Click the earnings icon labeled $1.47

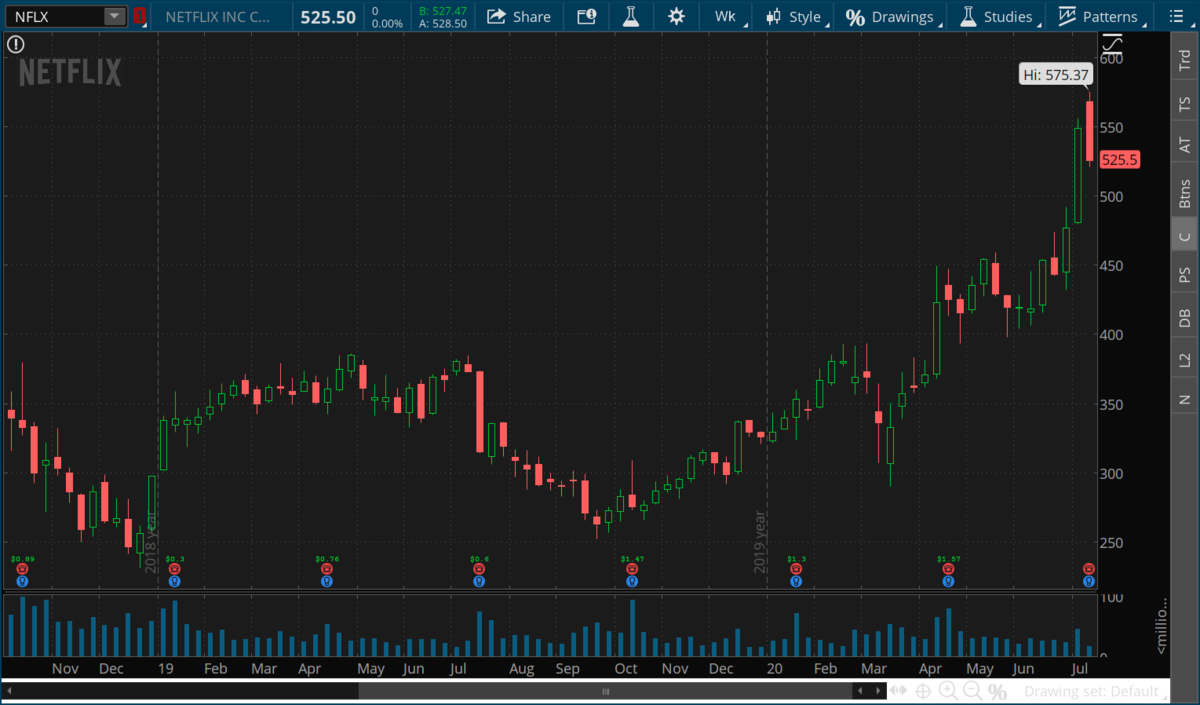(x=631, y=569)
